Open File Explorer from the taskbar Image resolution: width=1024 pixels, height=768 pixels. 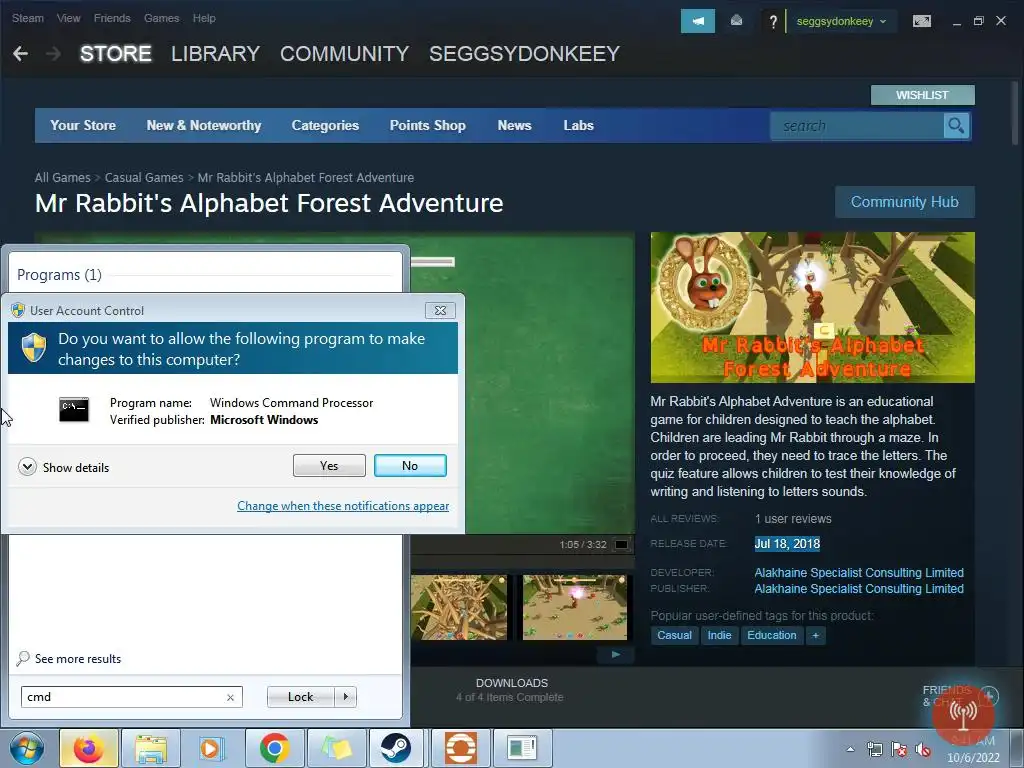[151, 748]
